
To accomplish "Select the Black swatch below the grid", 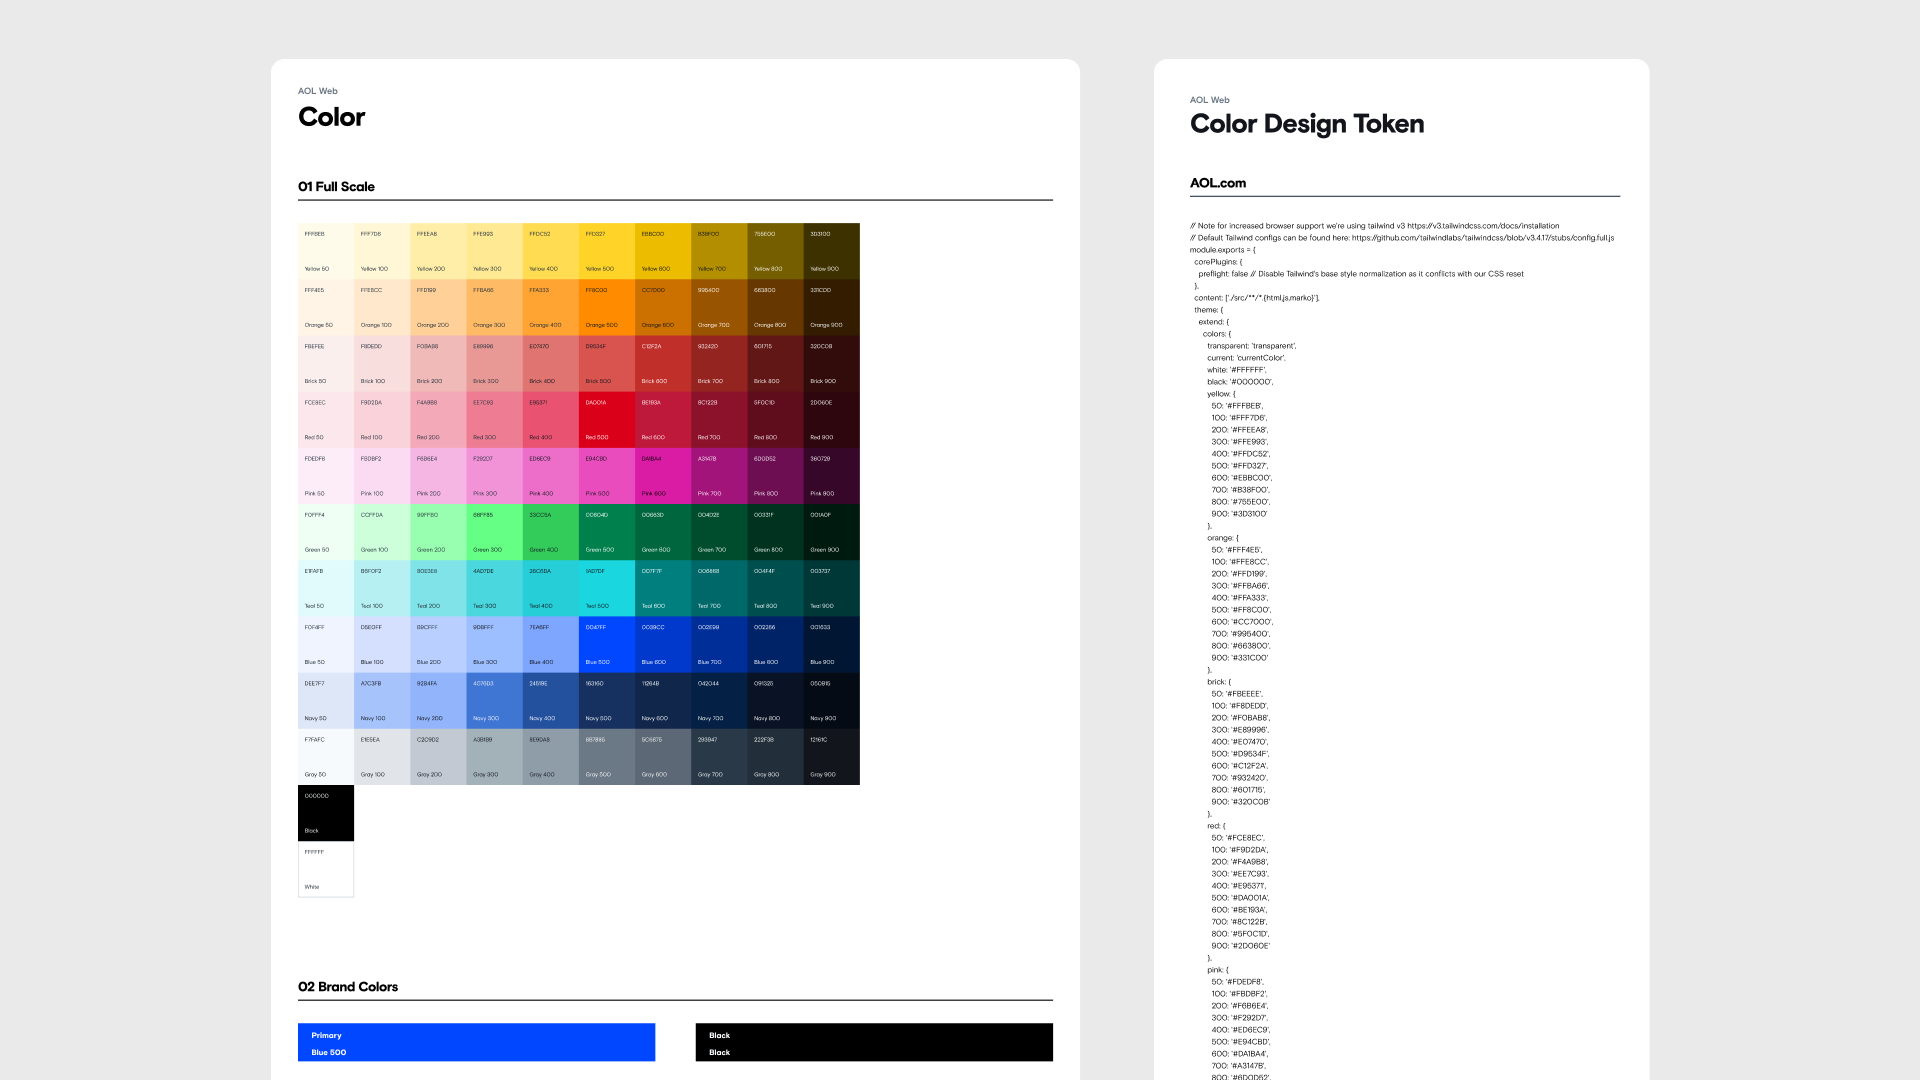I will tap(326, 812).
